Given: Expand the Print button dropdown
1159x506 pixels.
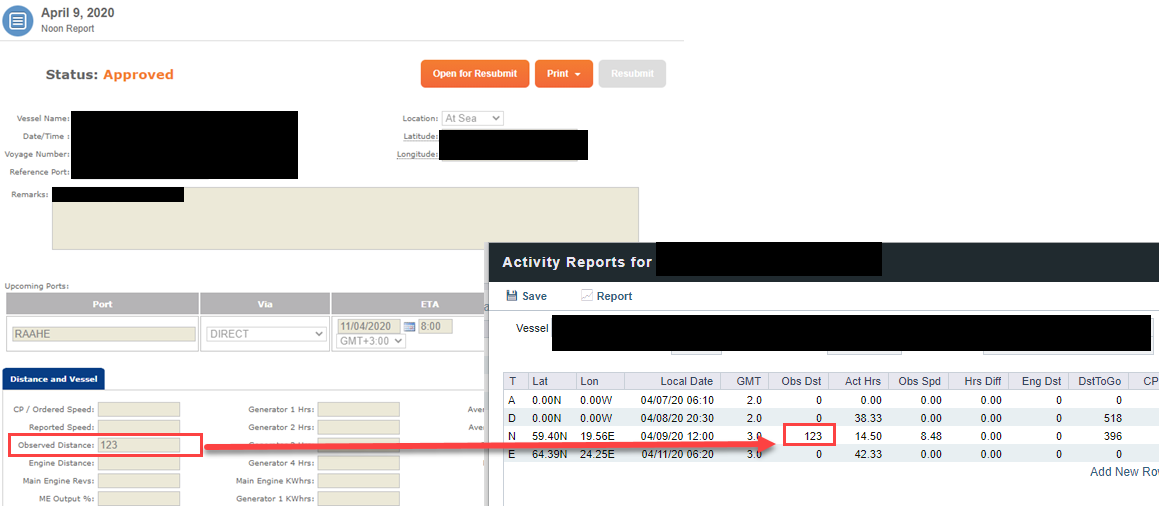Looking at the screenshot, I should coord(564,74).
